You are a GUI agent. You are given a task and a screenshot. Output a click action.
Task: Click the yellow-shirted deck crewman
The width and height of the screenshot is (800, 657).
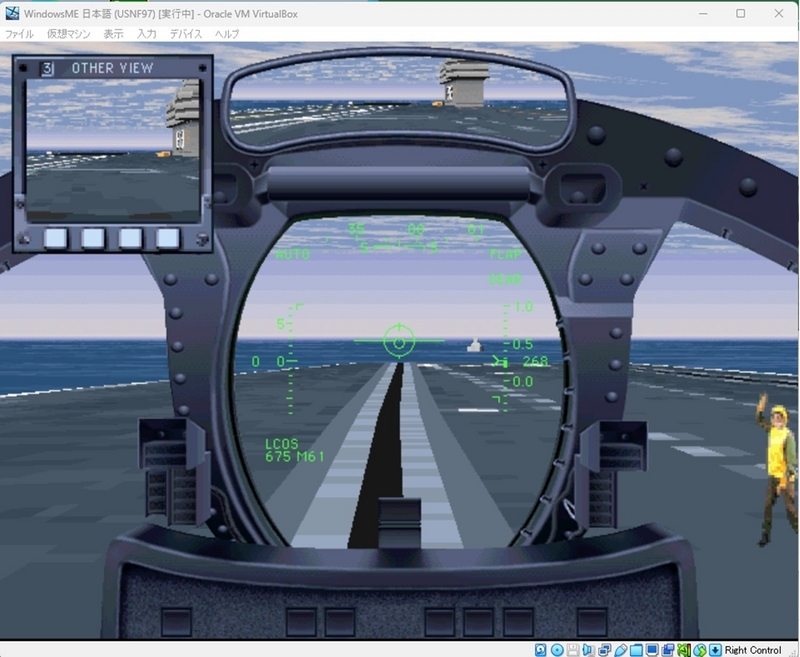(776, 468)
